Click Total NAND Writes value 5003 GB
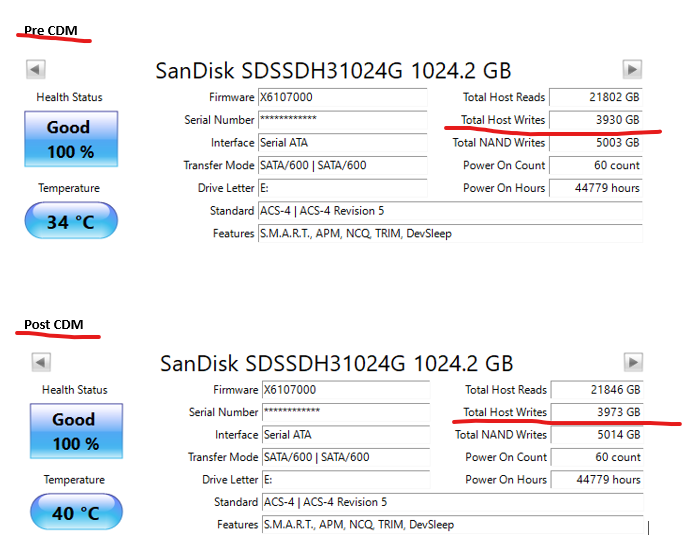 pyautogui.click(x=596, y=143)
